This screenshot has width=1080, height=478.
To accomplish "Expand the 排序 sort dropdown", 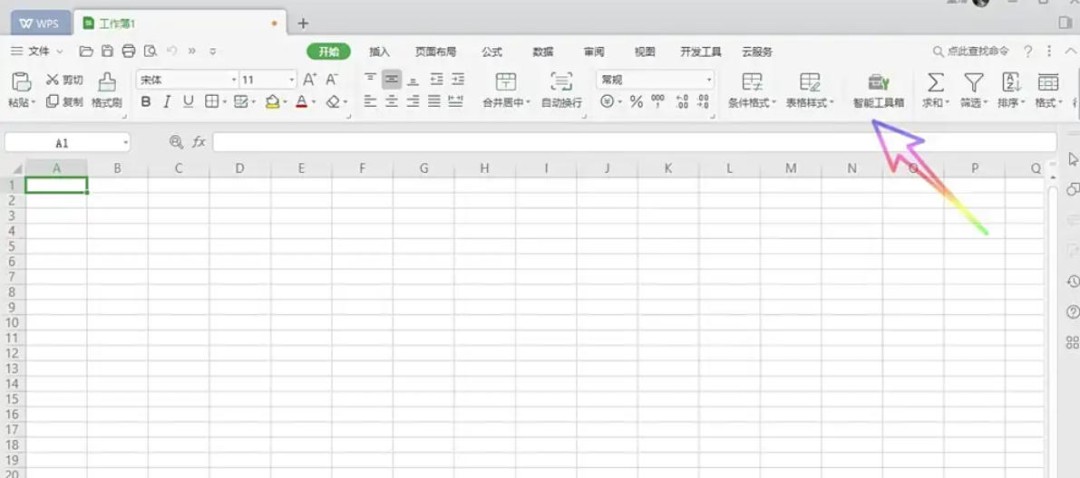I will [1023, 103].
